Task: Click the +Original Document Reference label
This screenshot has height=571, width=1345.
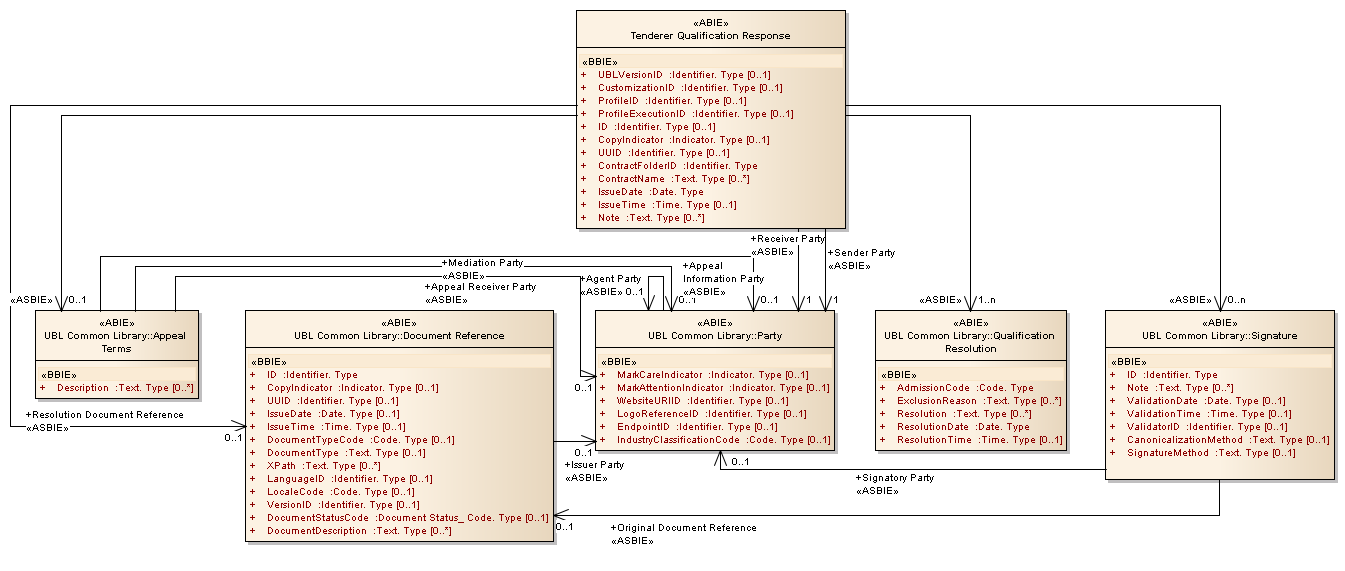Action: point(683,528)
